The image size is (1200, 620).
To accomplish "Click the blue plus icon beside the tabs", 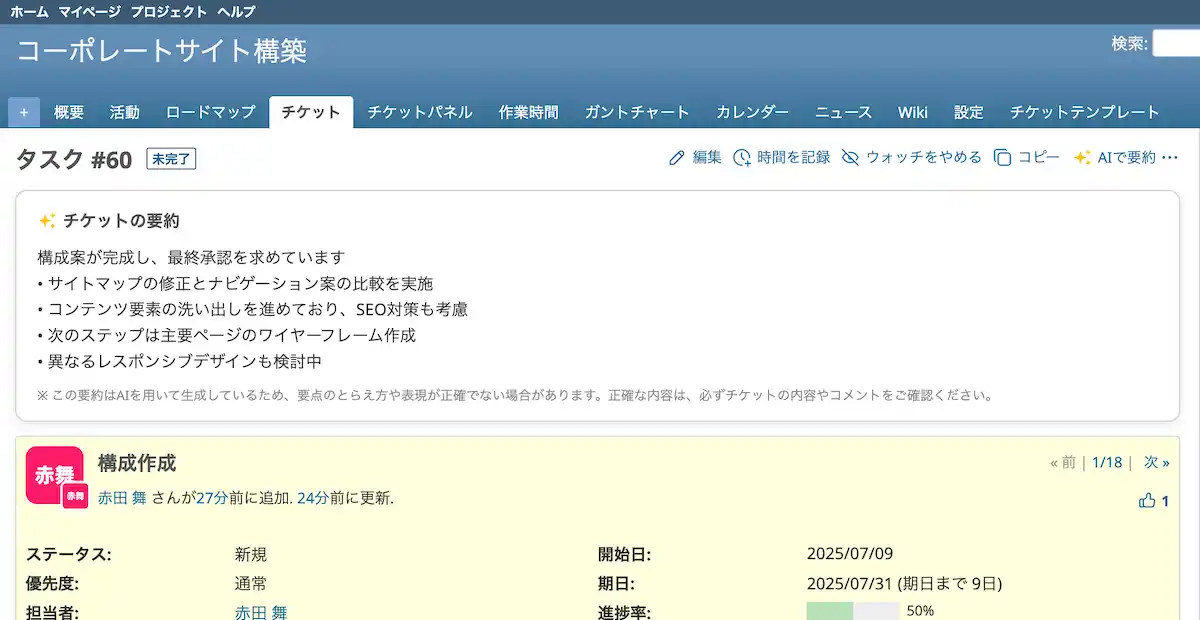I will click(22, 112).
